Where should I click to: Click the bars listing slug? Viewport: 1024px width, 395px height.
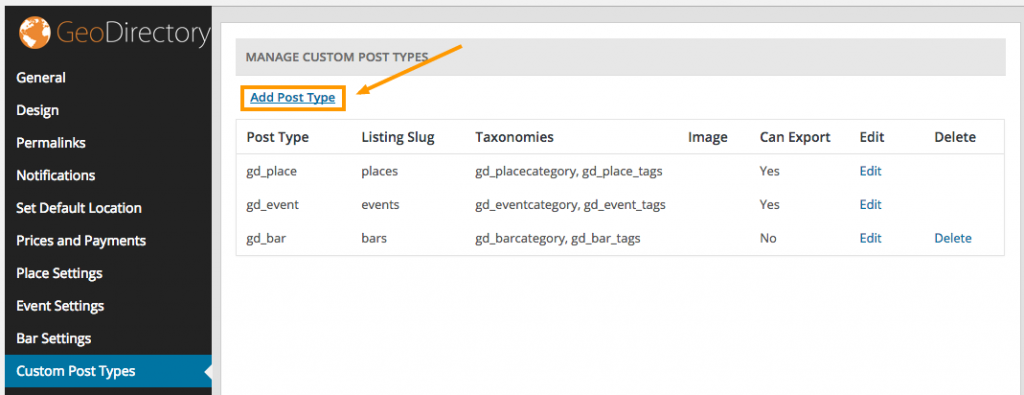(x=374, y=238)
